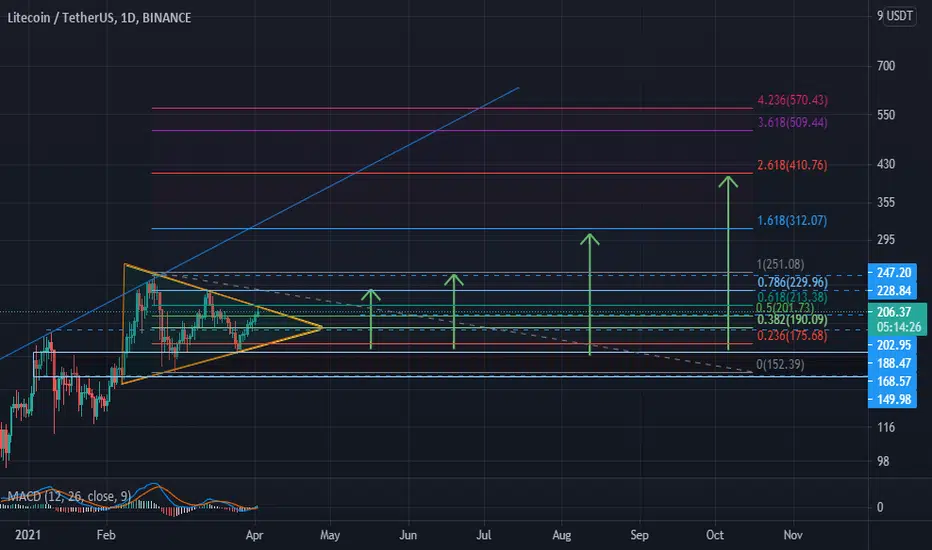Screen dimensions: 932x550
Task: Click the 247.20 price tag on axis
Action: click(892, 272)
